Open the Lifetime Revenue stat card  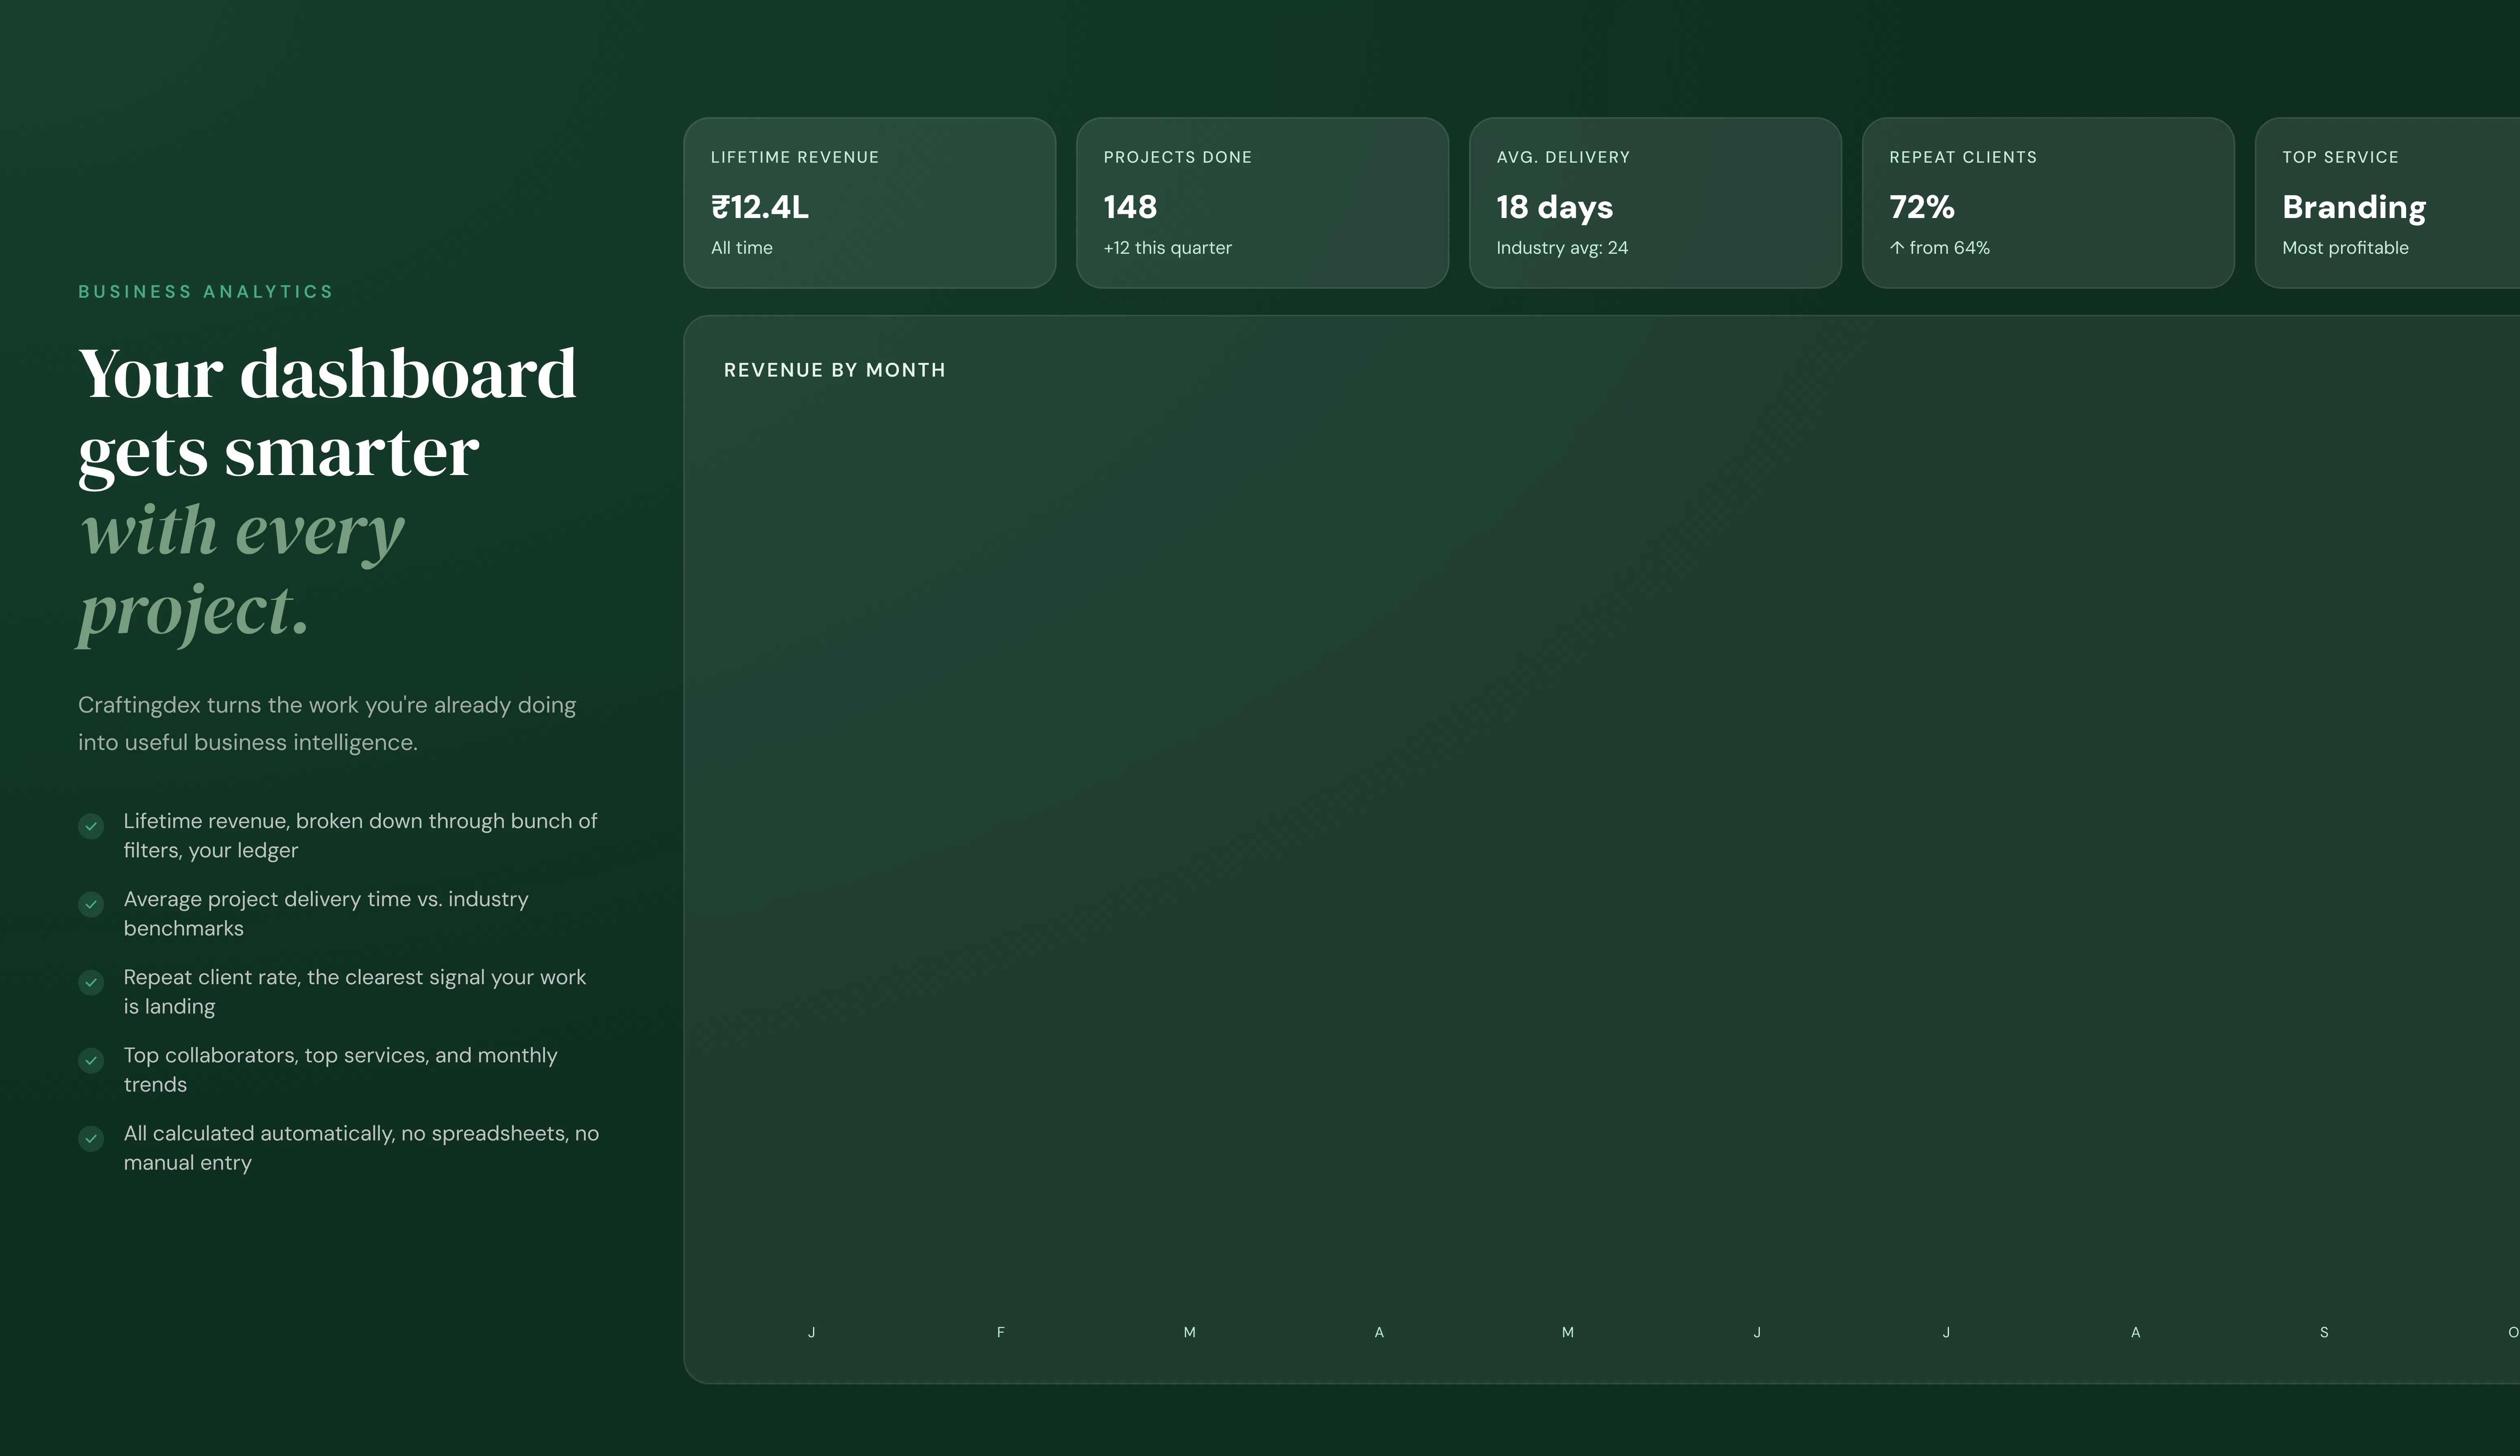pyautogui.click(x=869, y=203)
